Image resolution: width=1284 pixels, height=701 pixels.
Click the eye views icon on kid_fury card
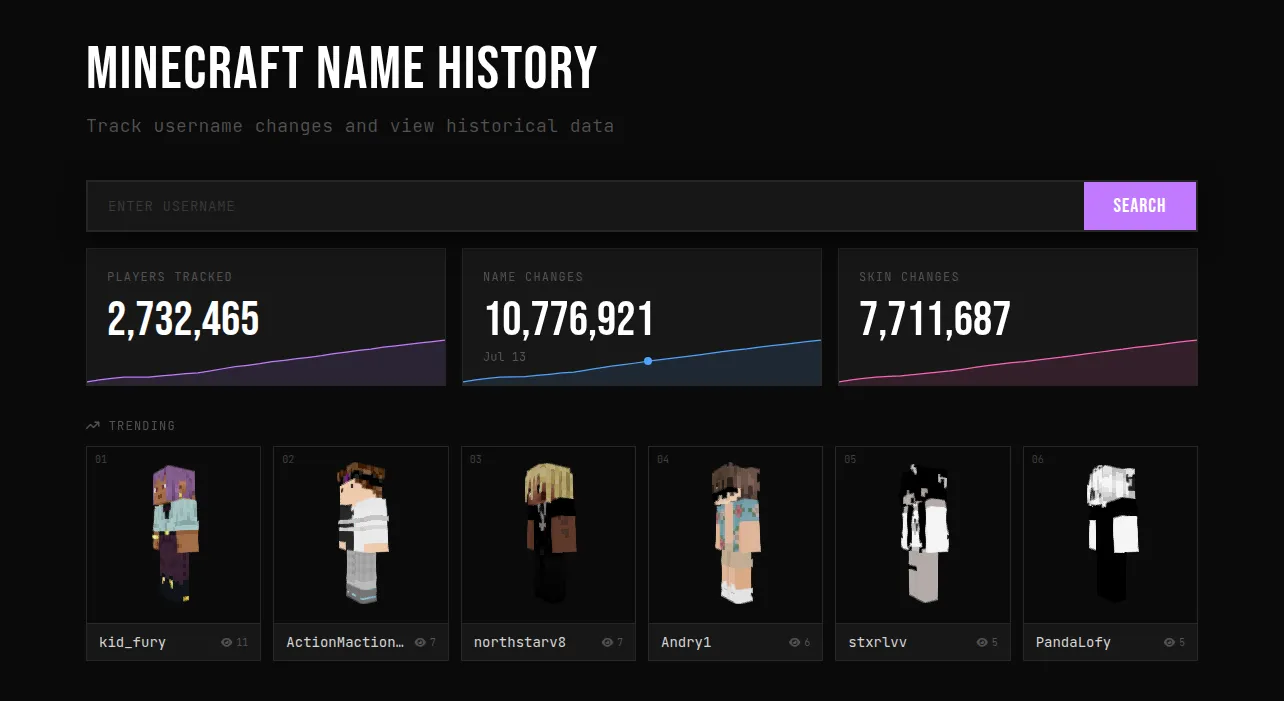(226, 643)
